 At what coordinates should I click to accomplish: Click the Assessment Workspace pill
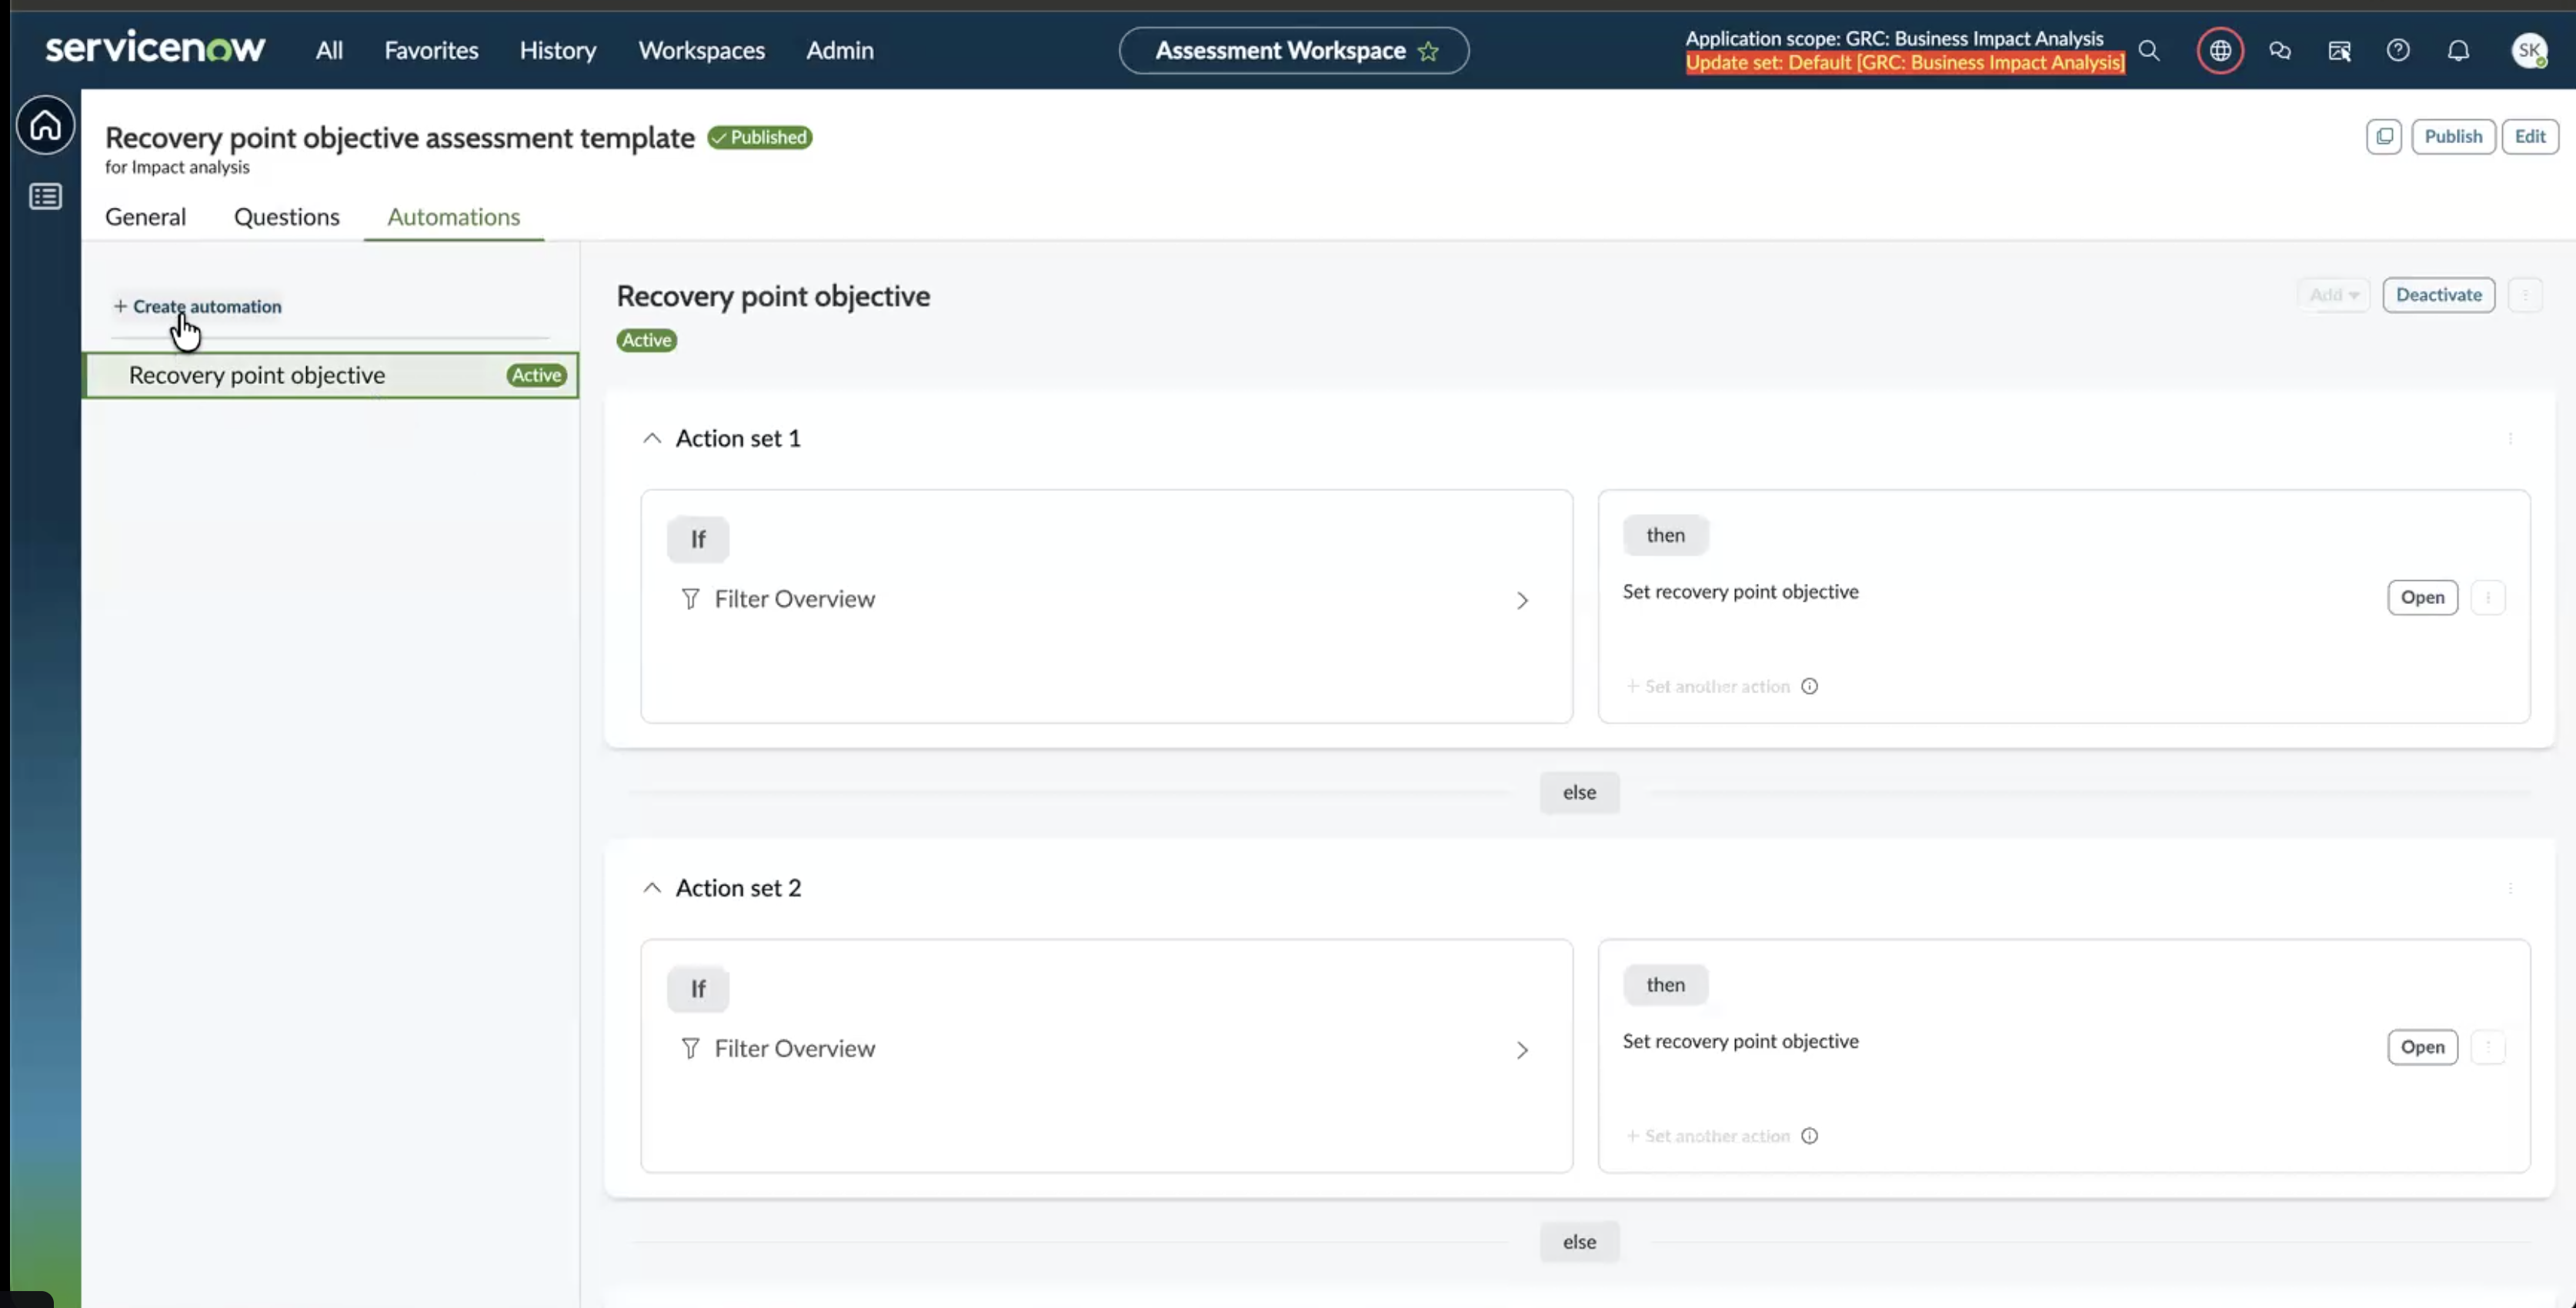(1294, 50)
